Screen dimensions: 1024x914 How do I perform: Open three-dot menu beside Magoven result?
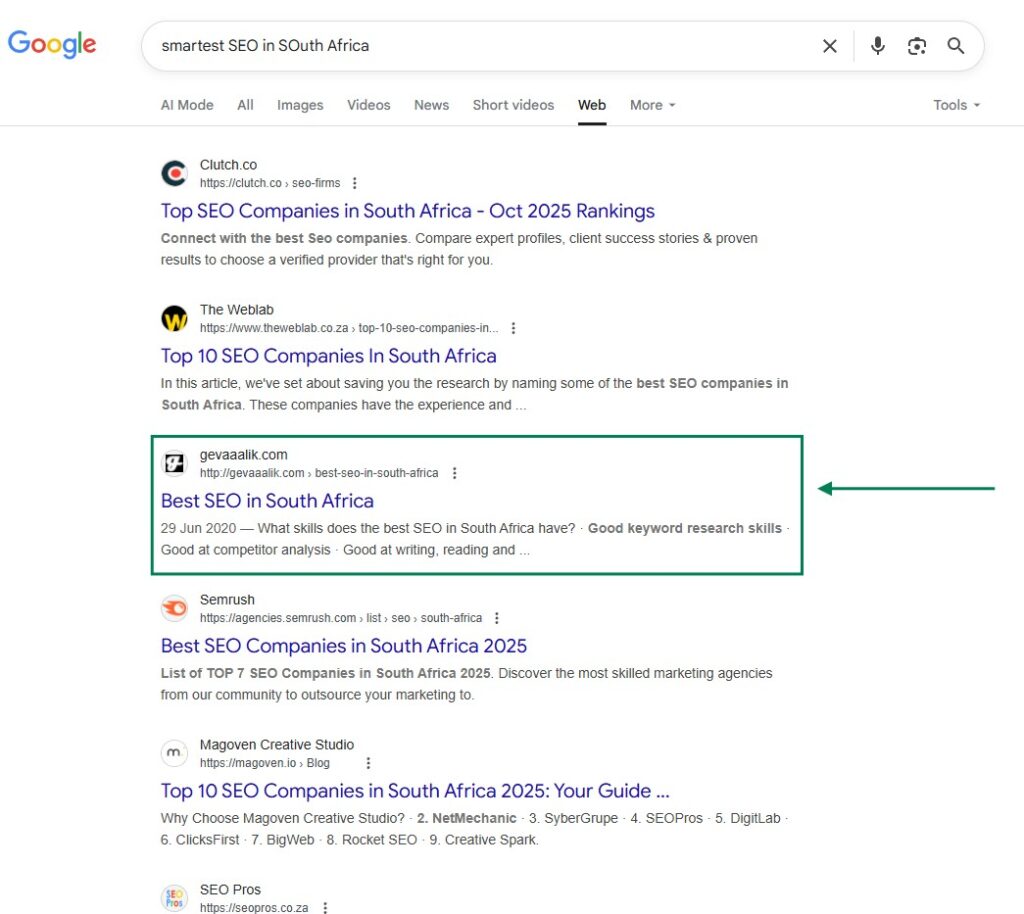click(x=367, y=763)
